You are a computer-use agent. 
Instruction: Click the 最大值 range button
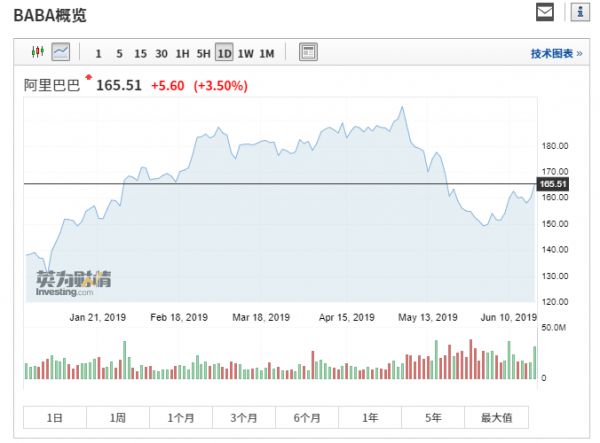(496, 417)
